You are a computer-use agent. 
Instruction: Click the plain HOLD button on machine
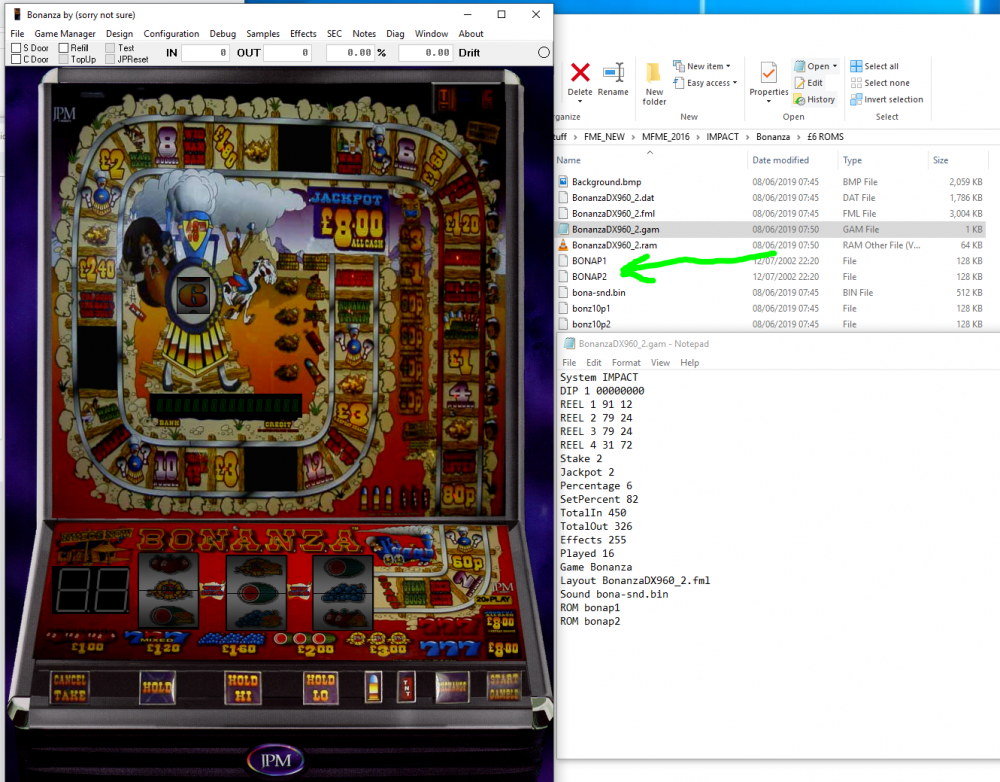pos(157,688)
